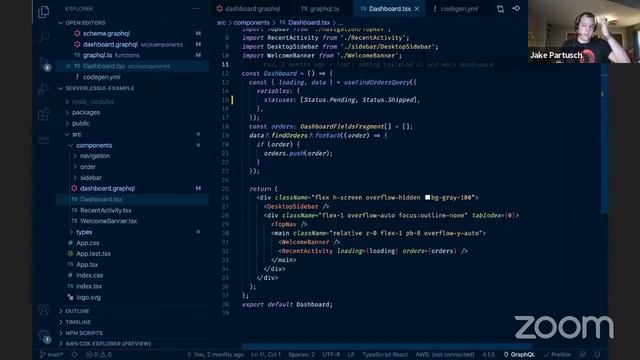This screenshot has width=640, height=360.
Task: Switch to dashboard.graphql tab
Action: [x=252, y=9]
